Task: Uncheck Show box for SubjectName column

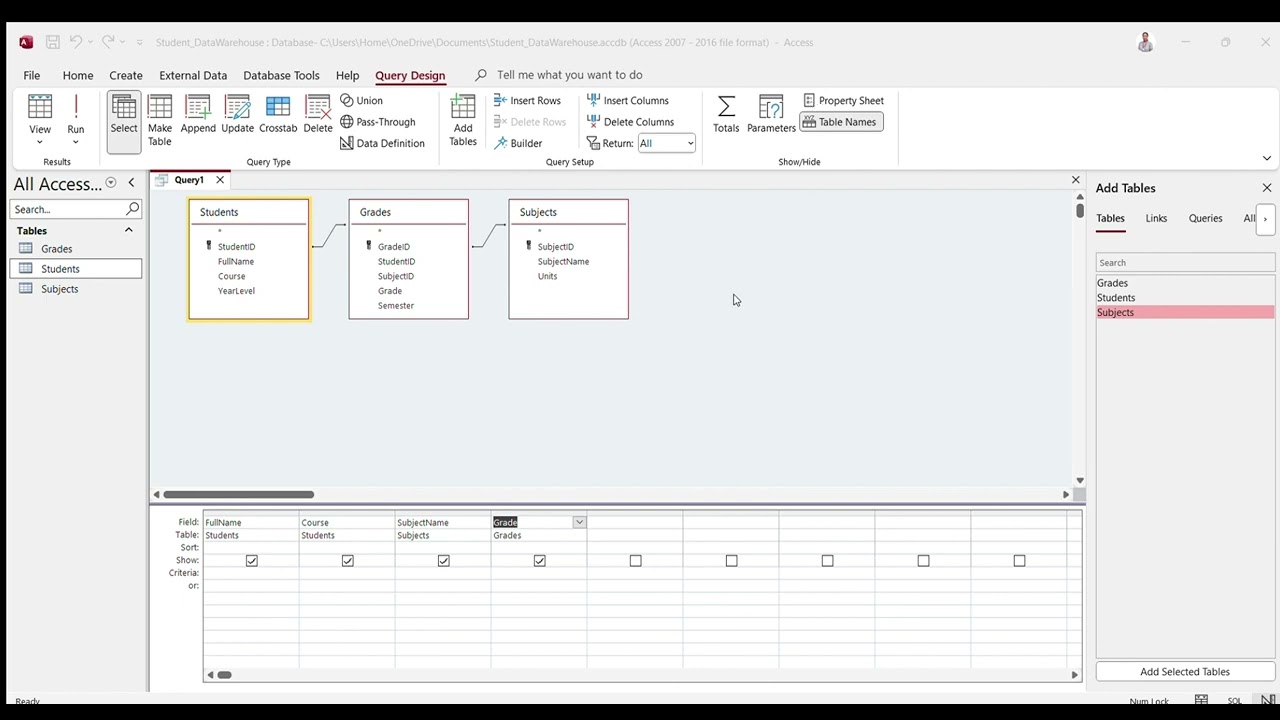Action: (x=444, y=561)
